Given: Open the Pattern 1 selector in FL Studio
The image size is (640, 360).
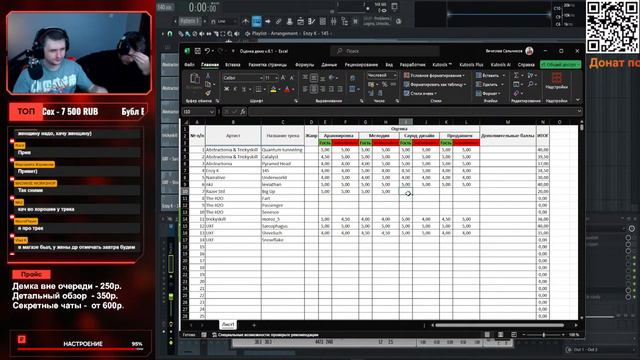Looking at the screenshot, I should [189, 21].
